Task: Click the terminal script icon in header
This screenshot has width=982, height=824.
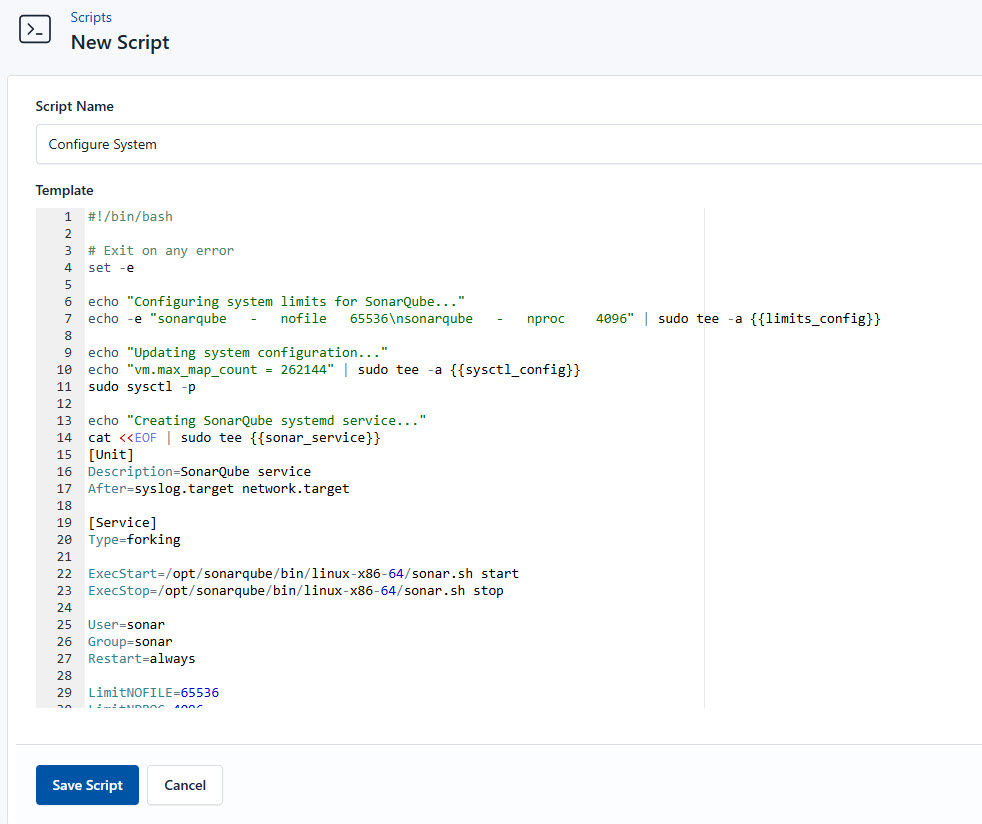Action: click(x=35, y=29)
